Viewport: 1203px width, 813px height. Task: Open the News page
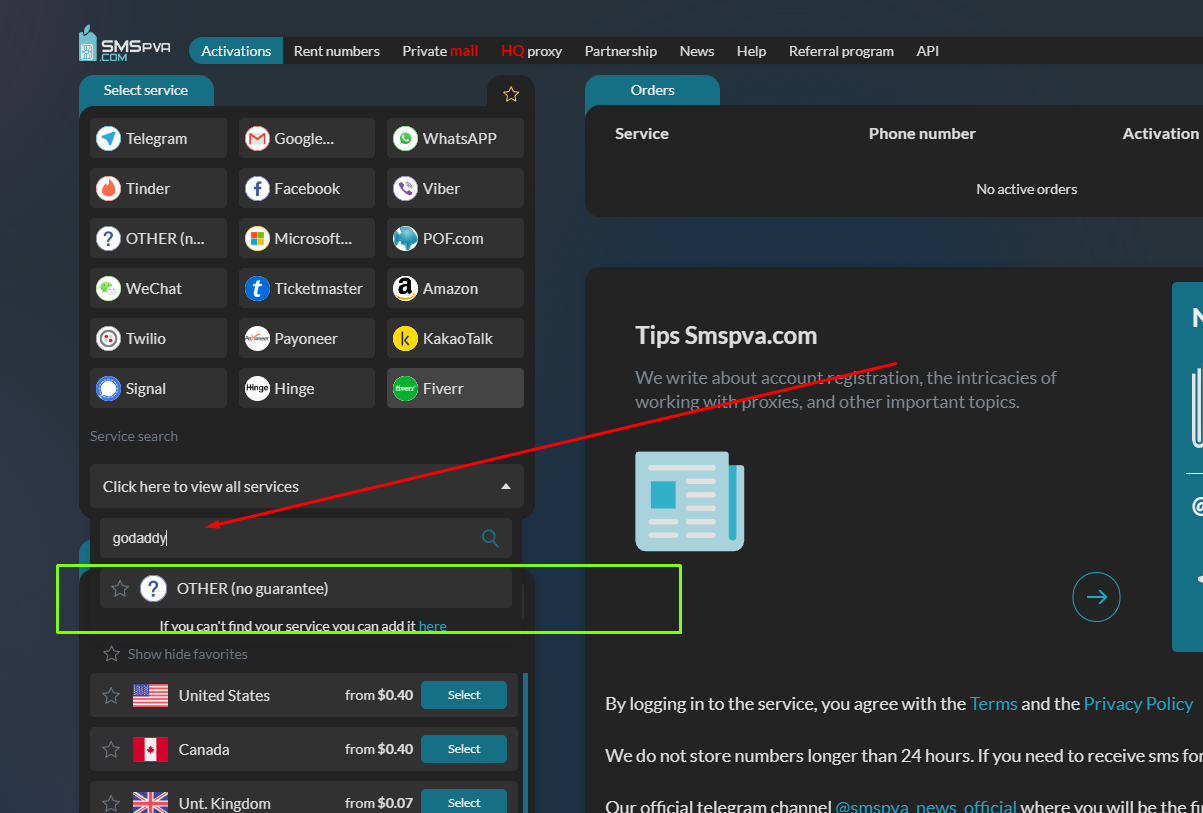(x=697, y=51)
